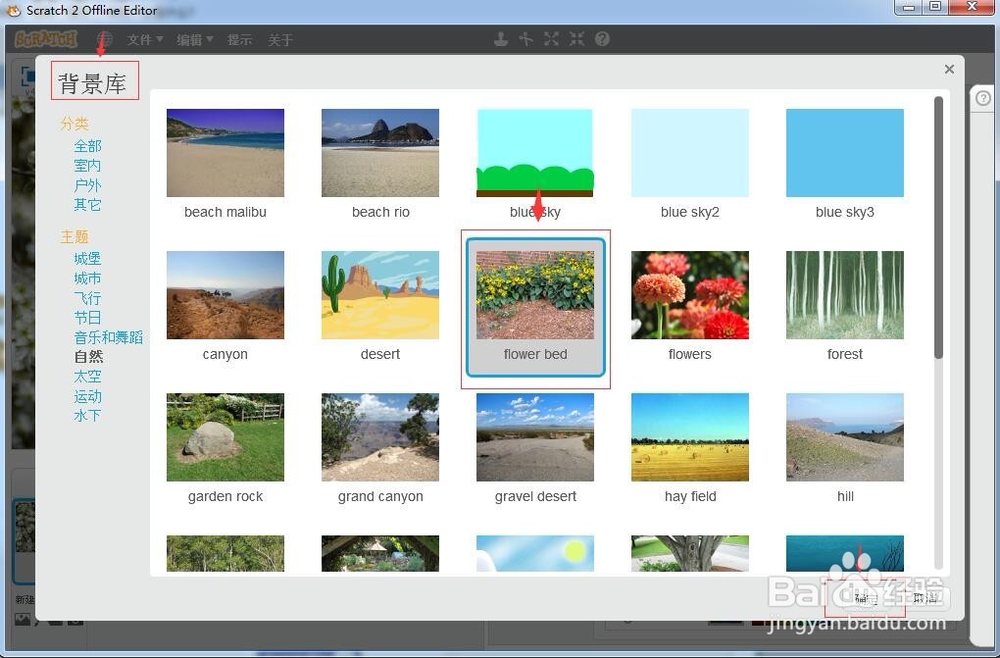The width and height of the screenshot is (1000, 658).
Task: Cancel the dialog with the 取消 button
Action: [924, 597]
